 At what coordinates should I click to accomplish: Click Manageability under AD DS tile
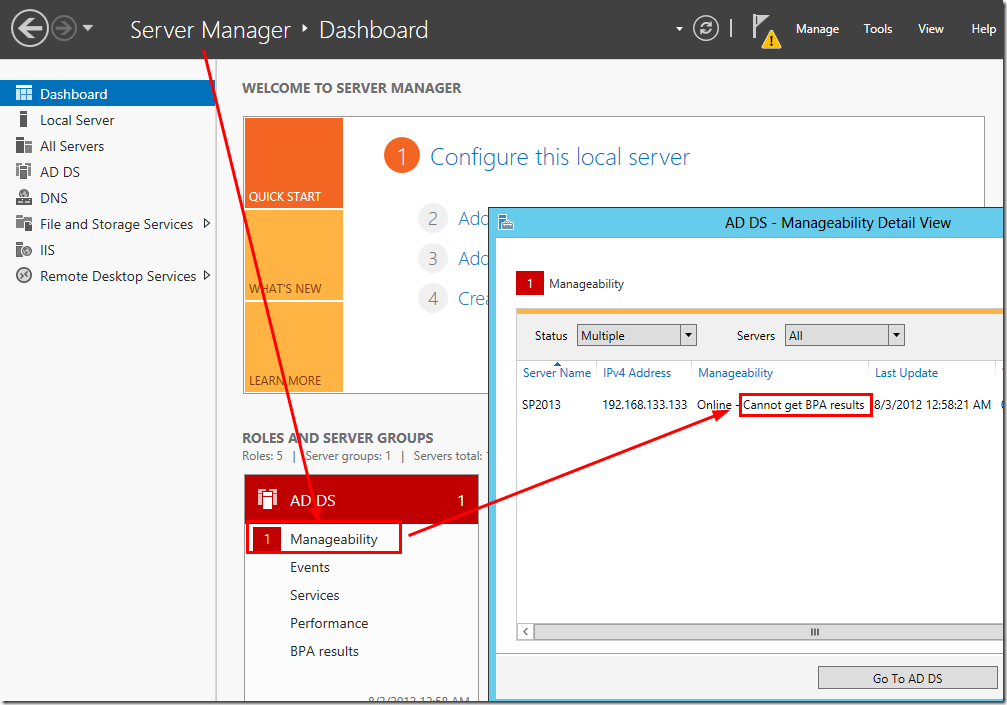[x=333, y=539]
